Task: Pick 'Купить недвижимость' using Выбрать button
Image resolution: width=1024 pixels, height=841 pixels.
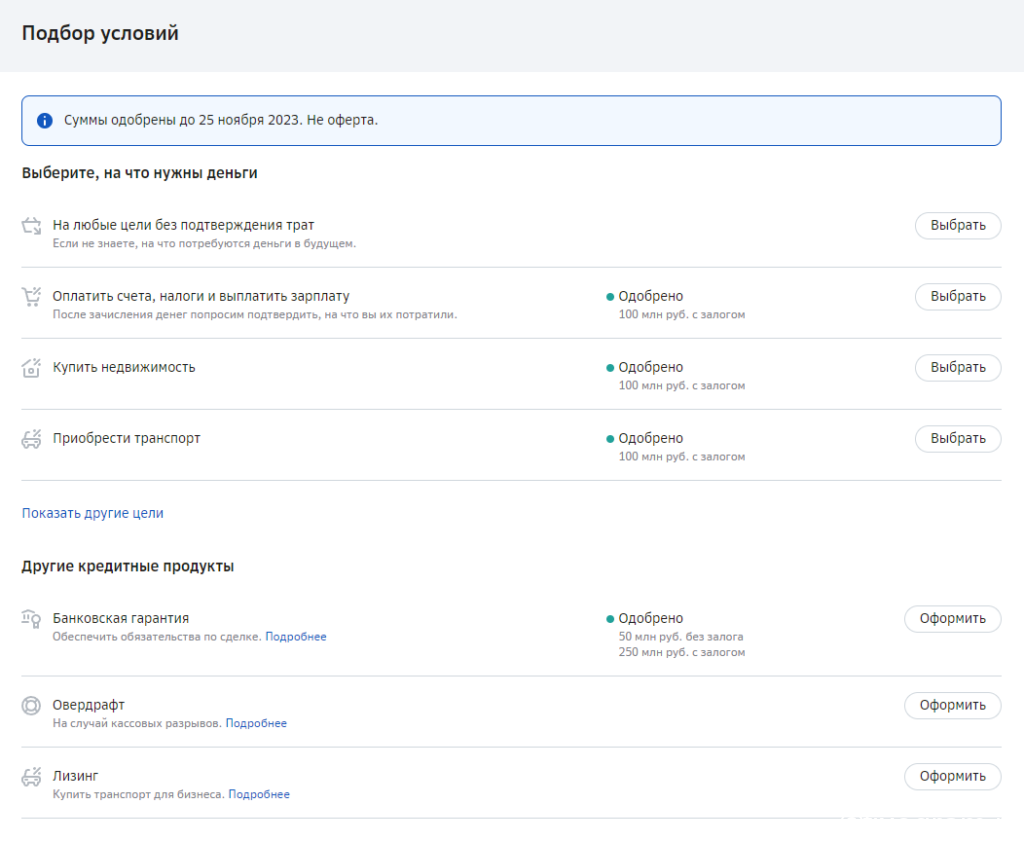Action: pyautogui.click(x=957, y=368)
